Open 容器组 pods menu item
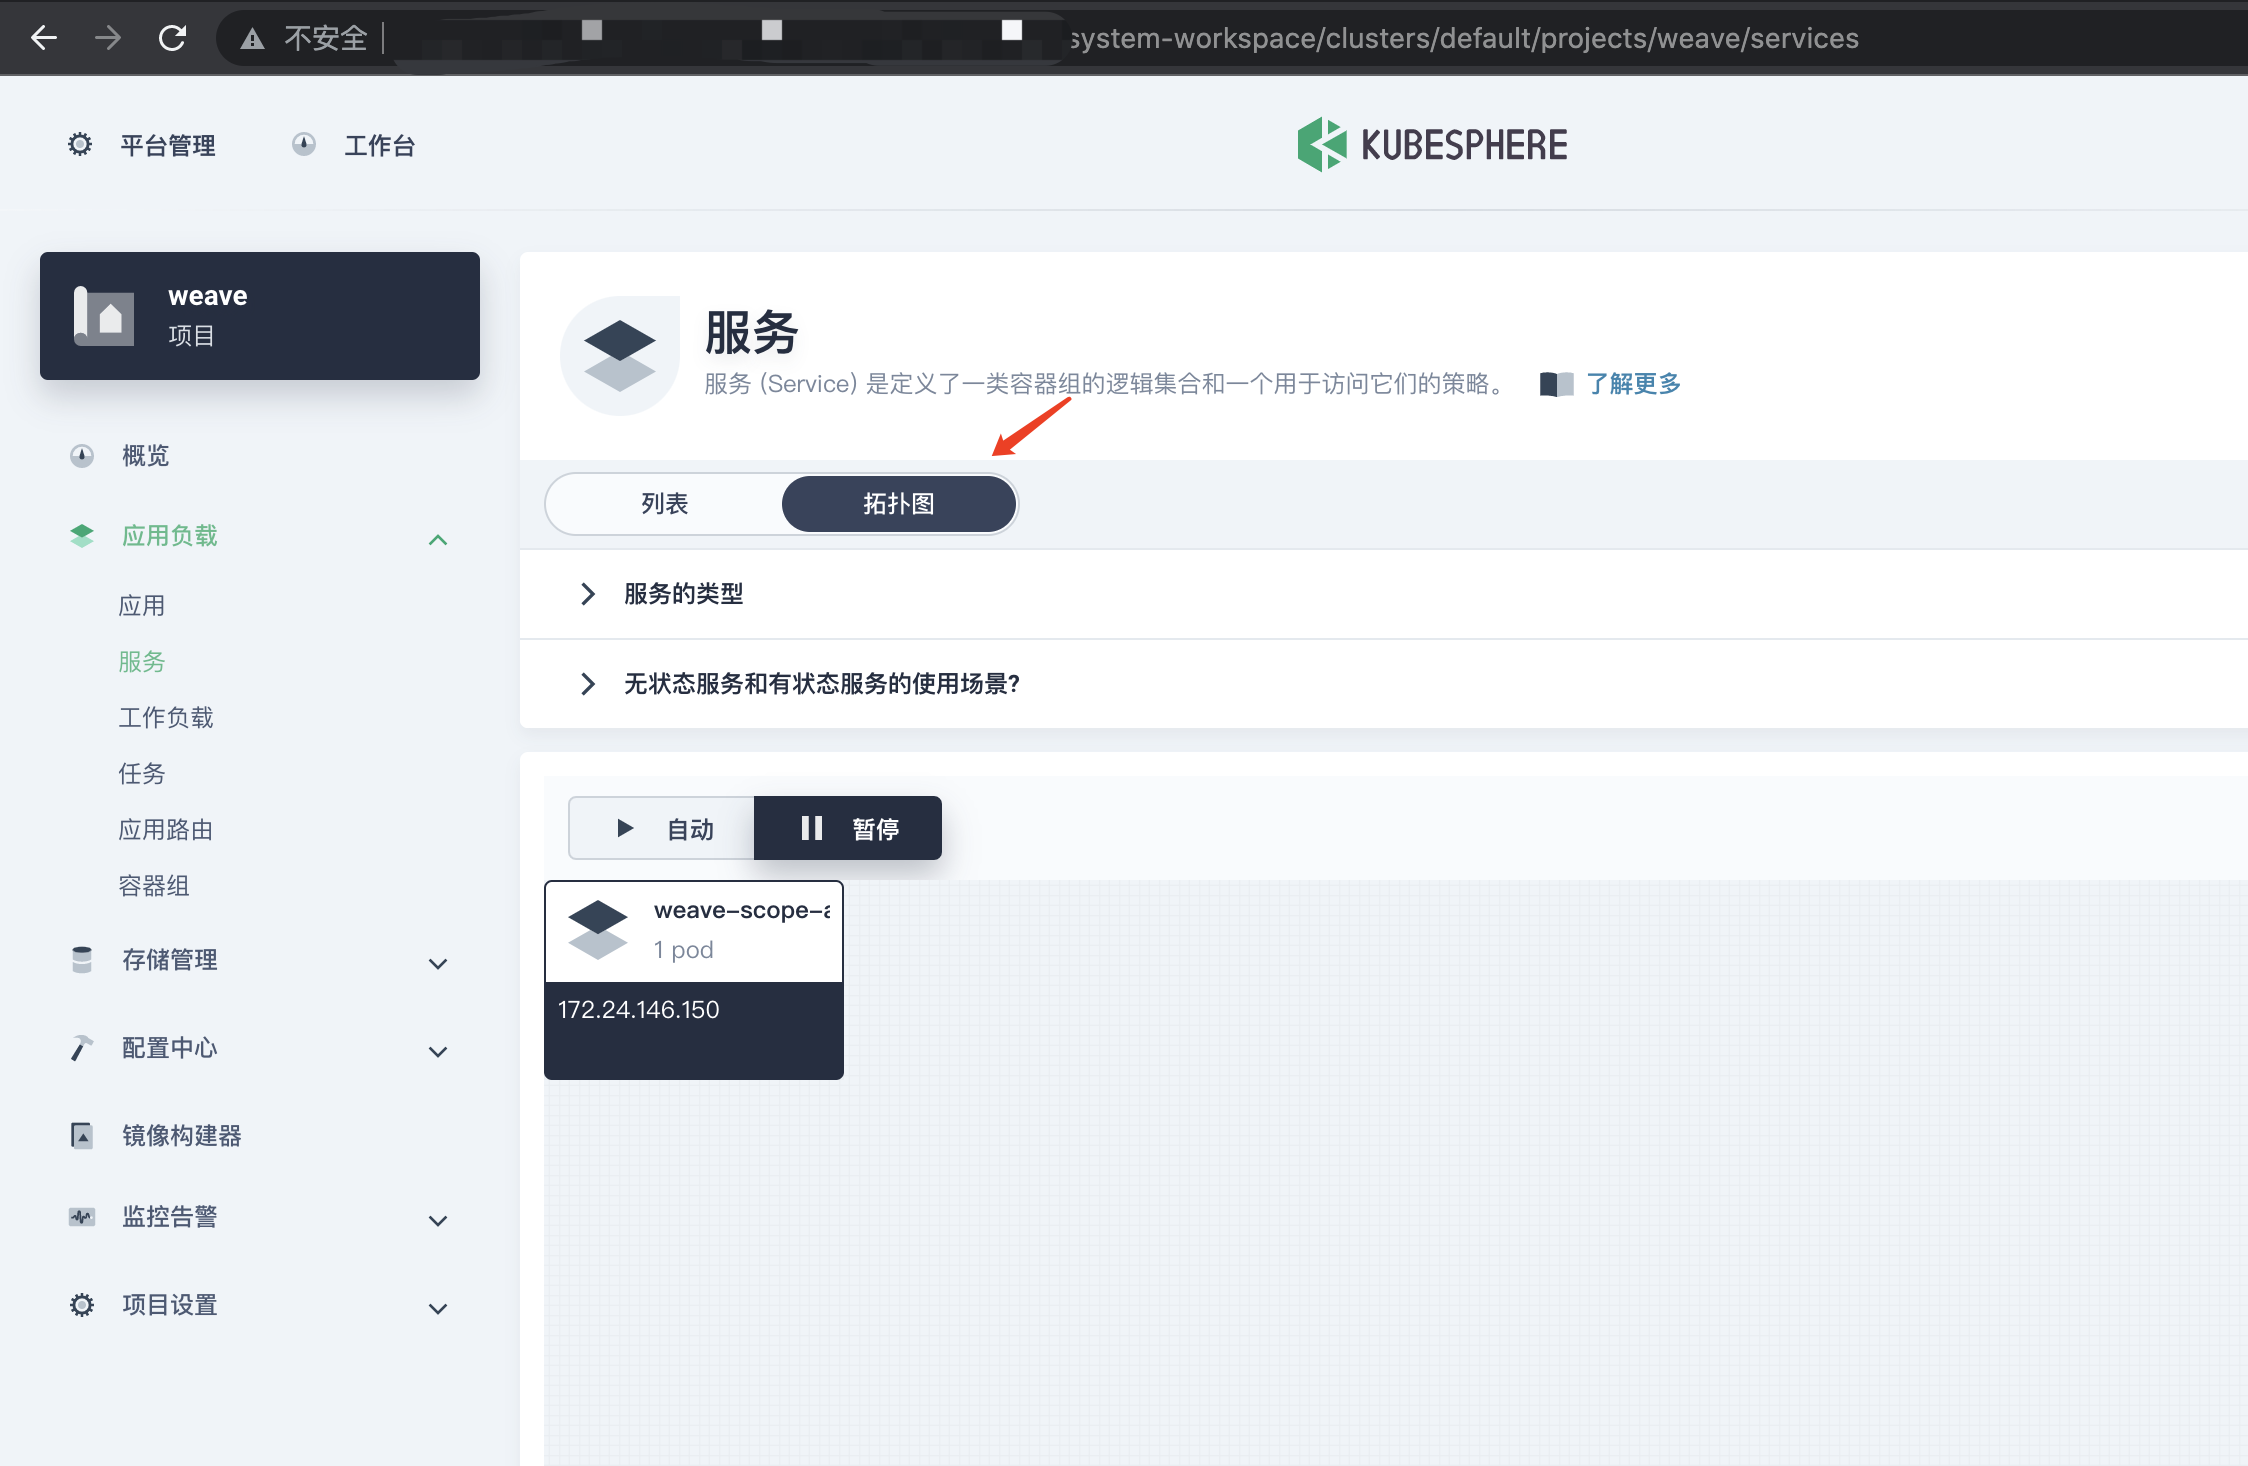Viewport: 2248px width, 1466px height. [x=154, y=886]
